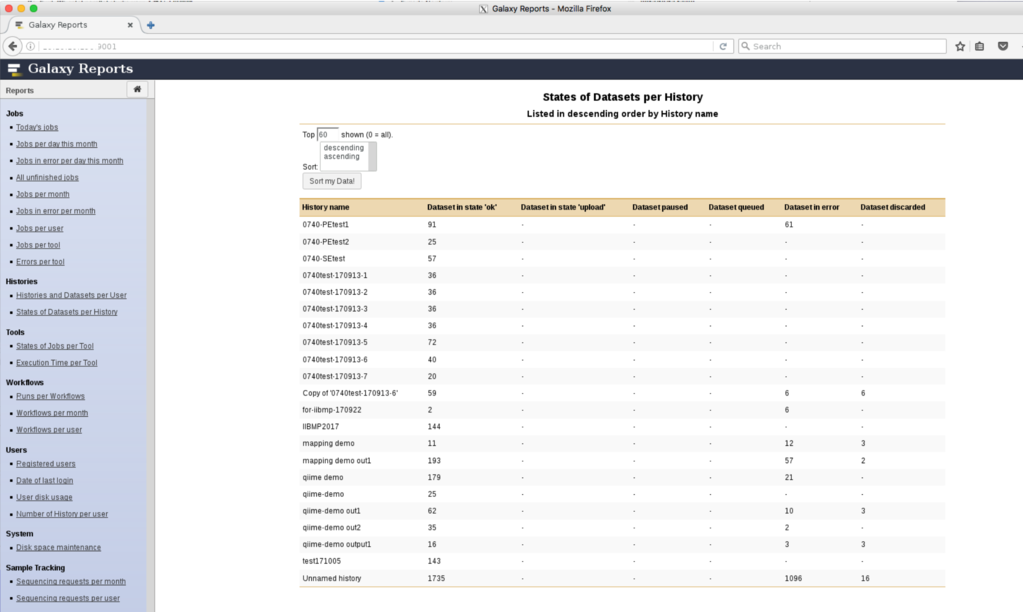The height and width of the screenshot is (612, 1023).
Task: Choose 'ascending' in the Sort list
Action: pyautogui.click(x=342, y=157)
